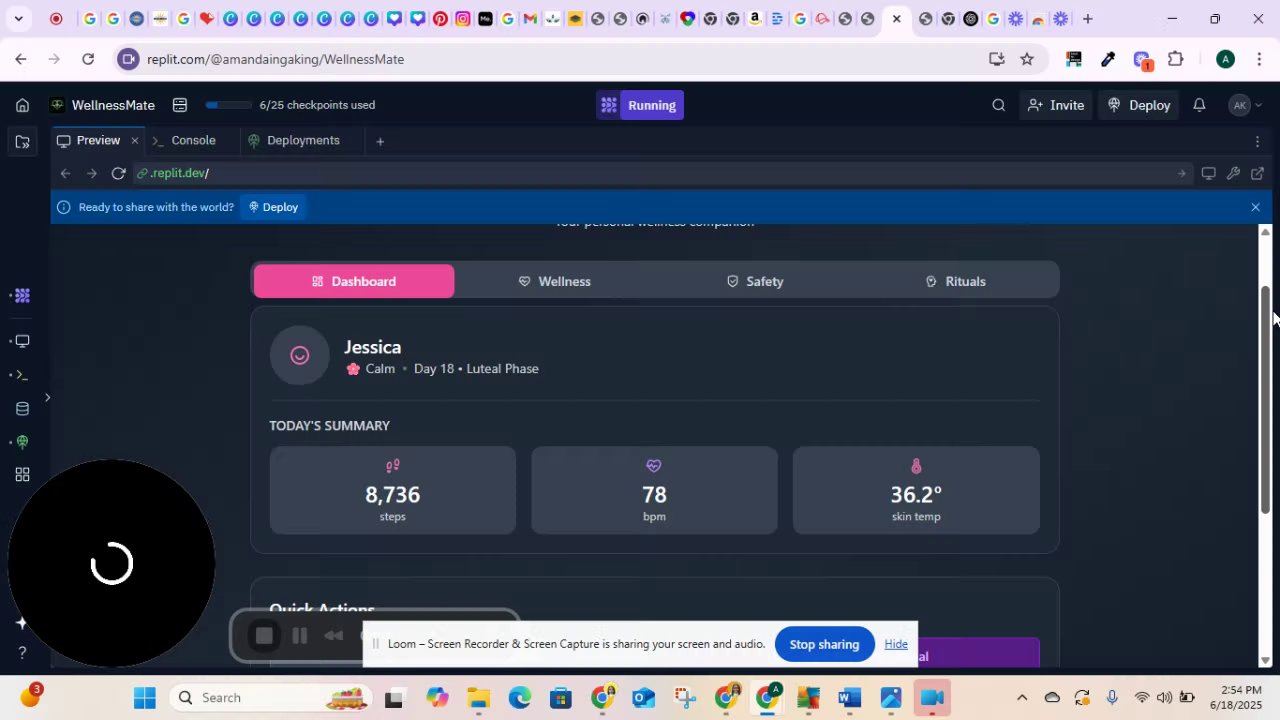Select the Rituals tab in the app

(956, 281)
